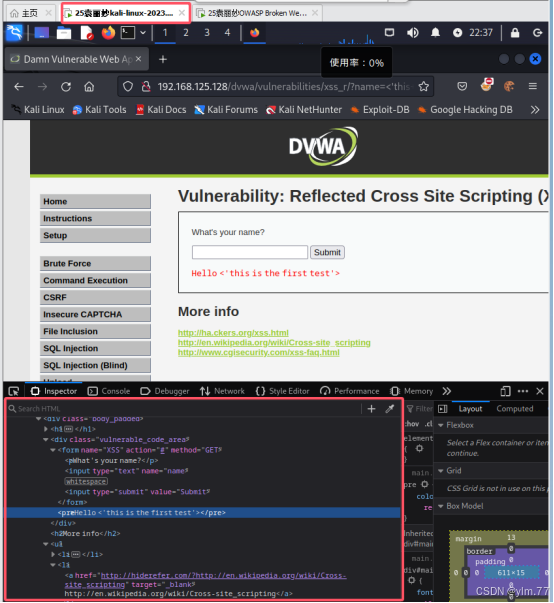Image resolution: width=554 pixels, height=603 pixels.
Task: Toggle responsive design mode icon
Action: [x=505, y=391]
